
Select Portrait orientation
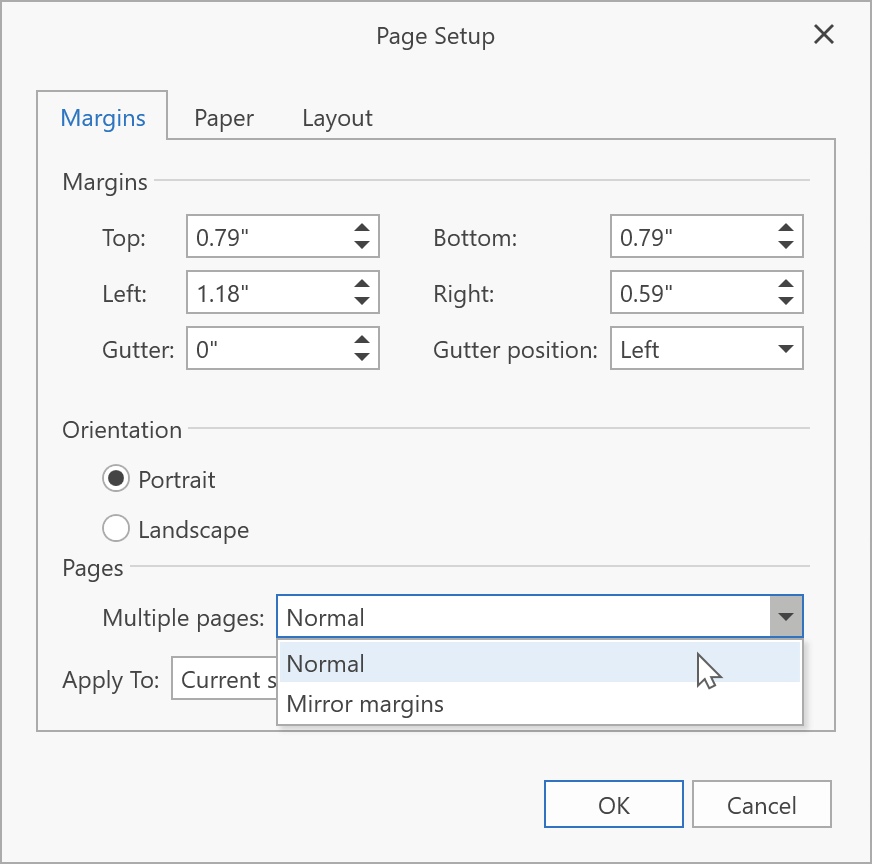(116, 479)
